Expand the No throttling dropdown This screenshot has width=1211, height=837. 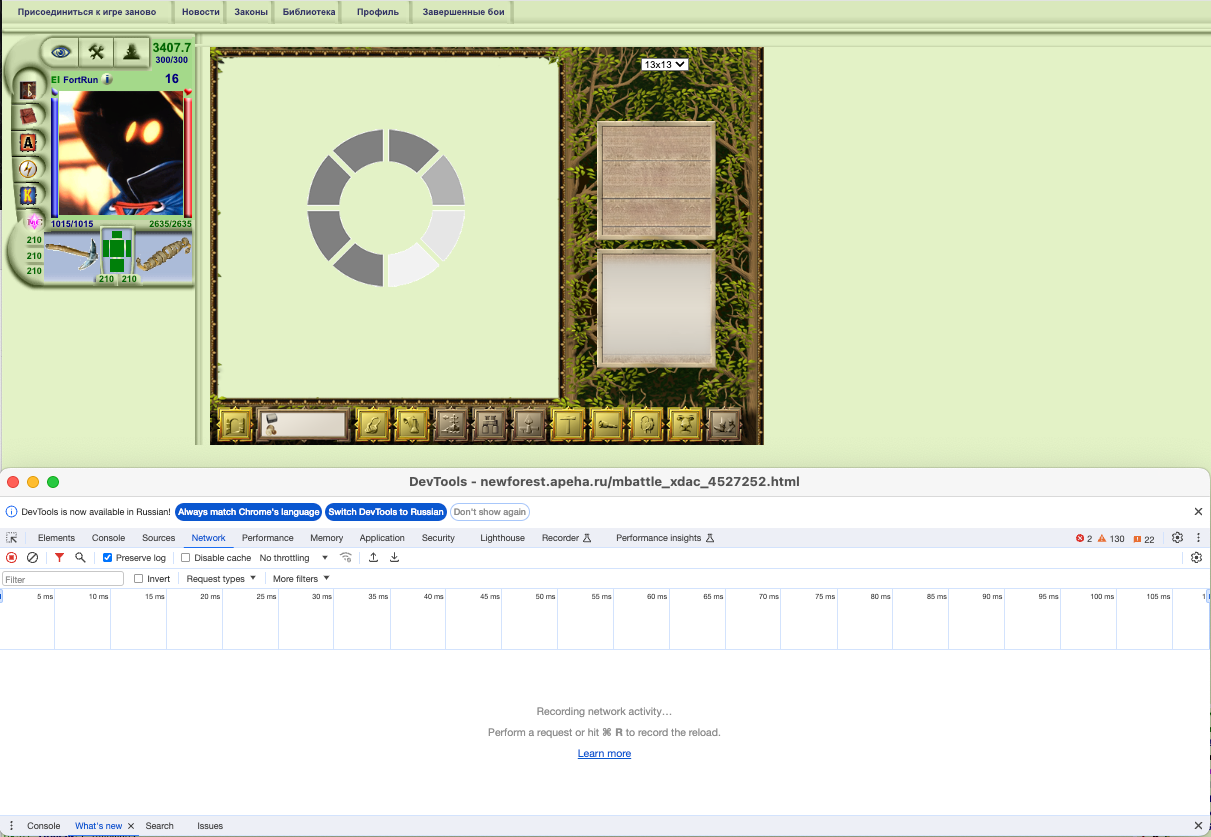pos(294,558)
